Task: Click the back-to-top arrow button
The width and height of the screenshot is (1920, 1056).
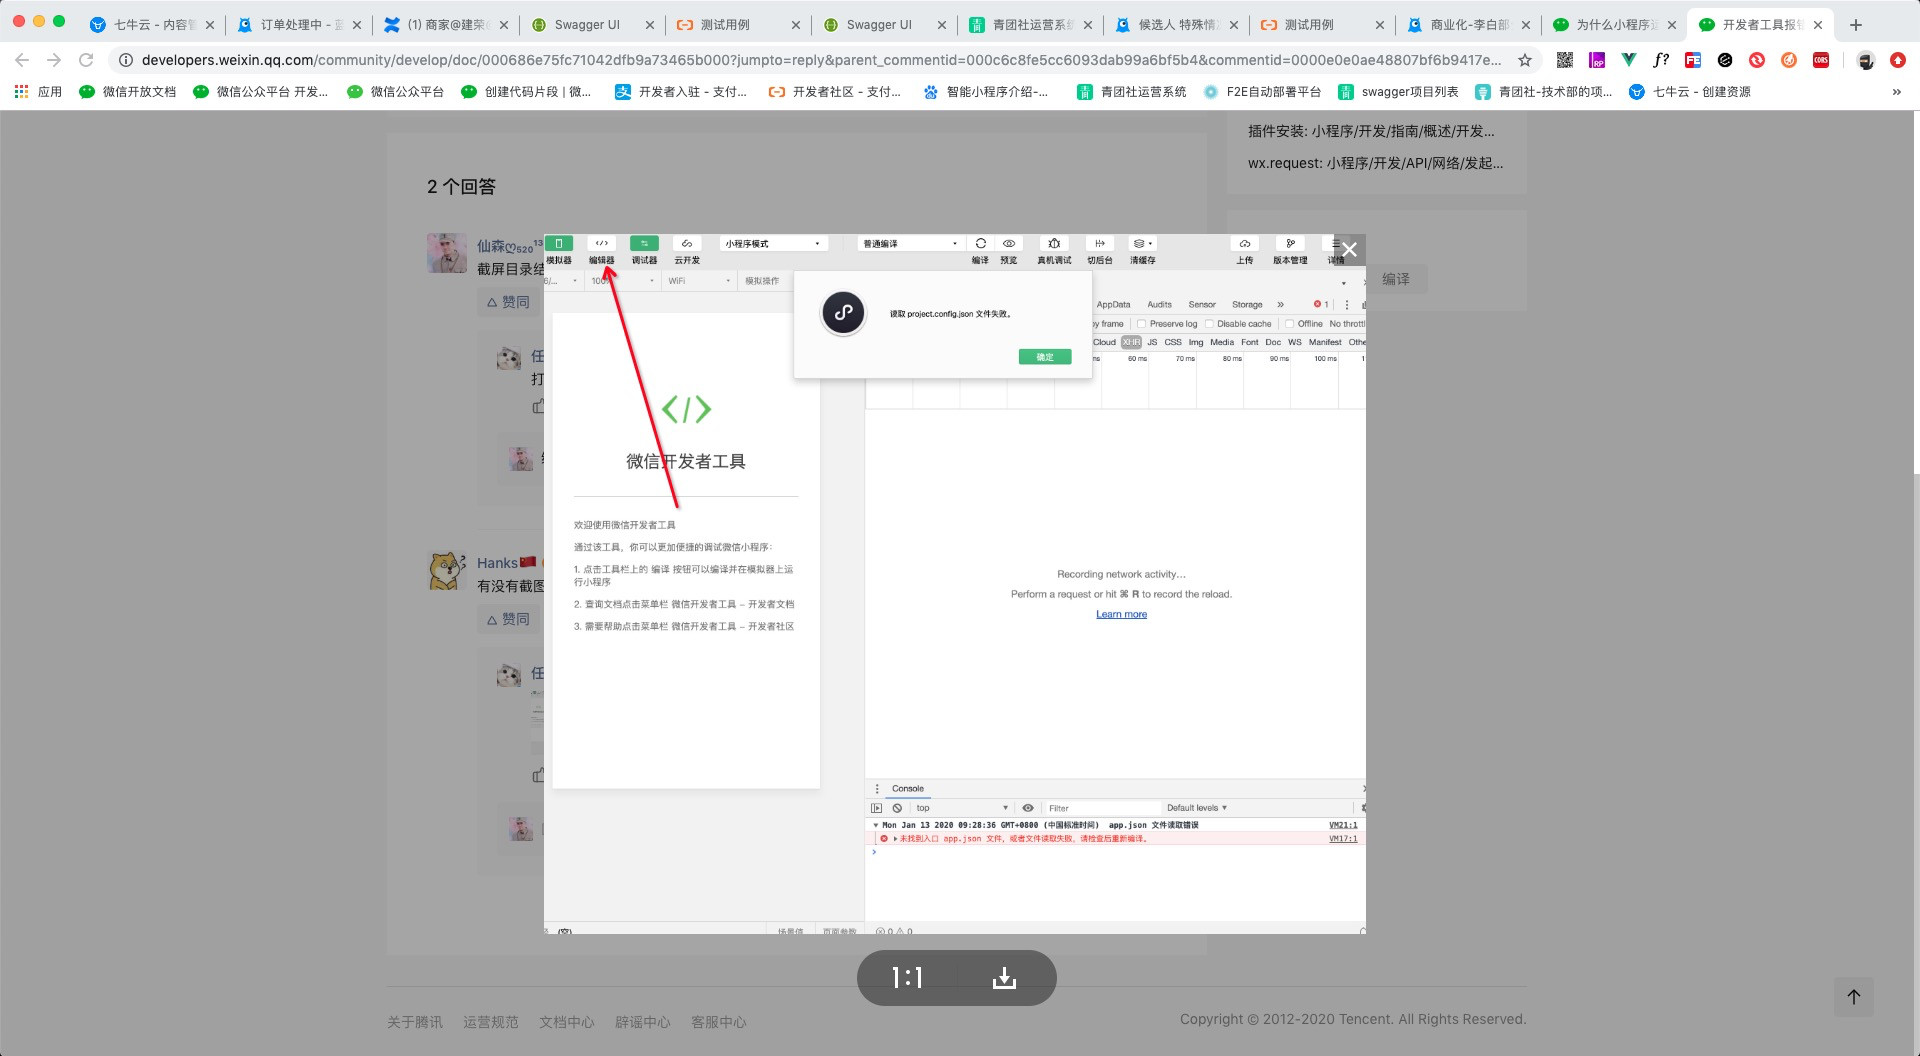Action: click(1853, 997)
